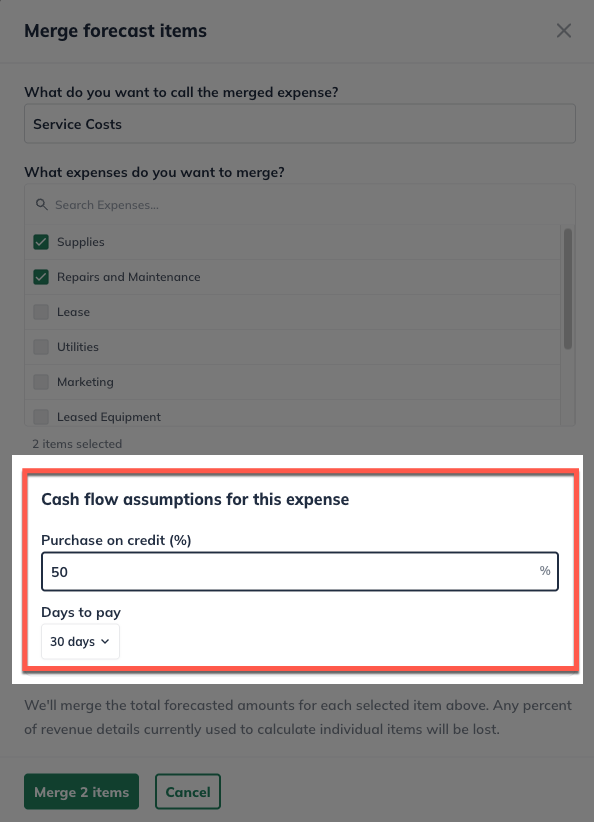Open the 30 days dropdown

pos(80,641)
